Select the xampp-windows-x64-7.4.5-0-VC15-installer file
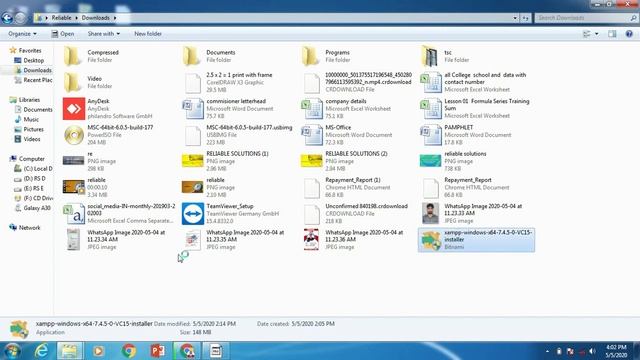Image resolution: width=640 pixels, height=360 pixels. pos(476,240)
